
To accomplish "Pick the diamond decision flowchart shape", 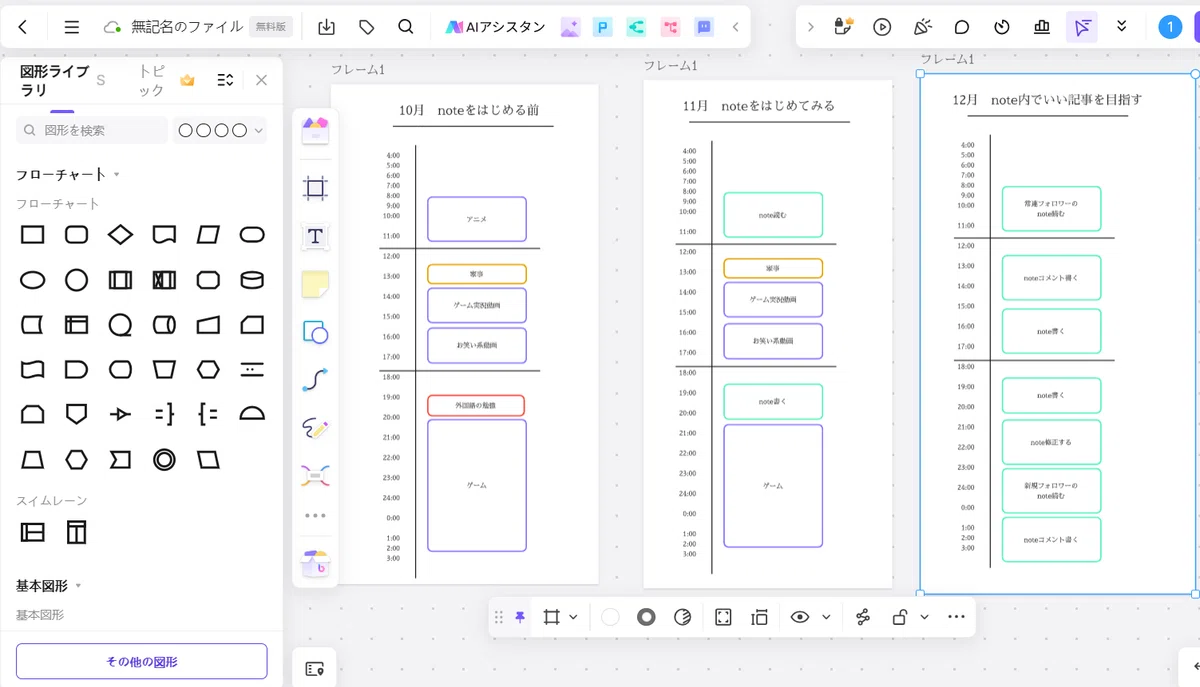I will pos(120,235).
